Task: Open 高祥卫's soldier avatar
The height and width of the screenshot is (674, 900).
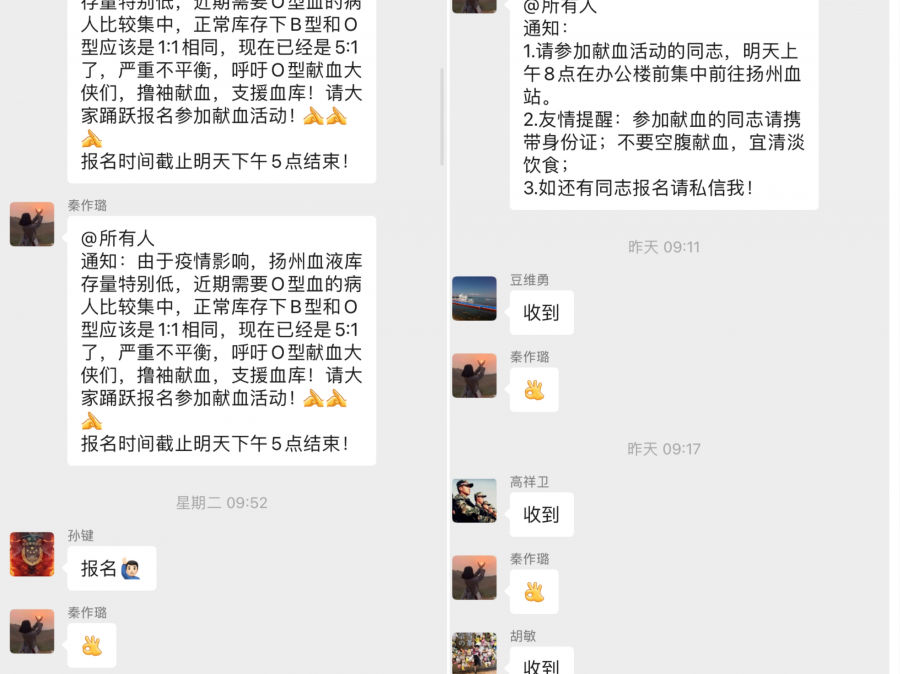Action: [x=474, y=501]
